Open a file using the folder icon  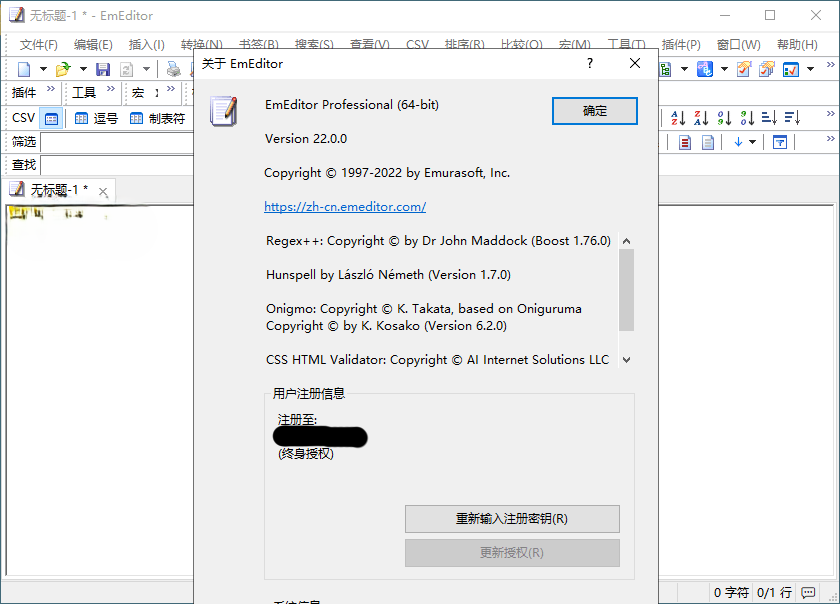pos(63,69)
